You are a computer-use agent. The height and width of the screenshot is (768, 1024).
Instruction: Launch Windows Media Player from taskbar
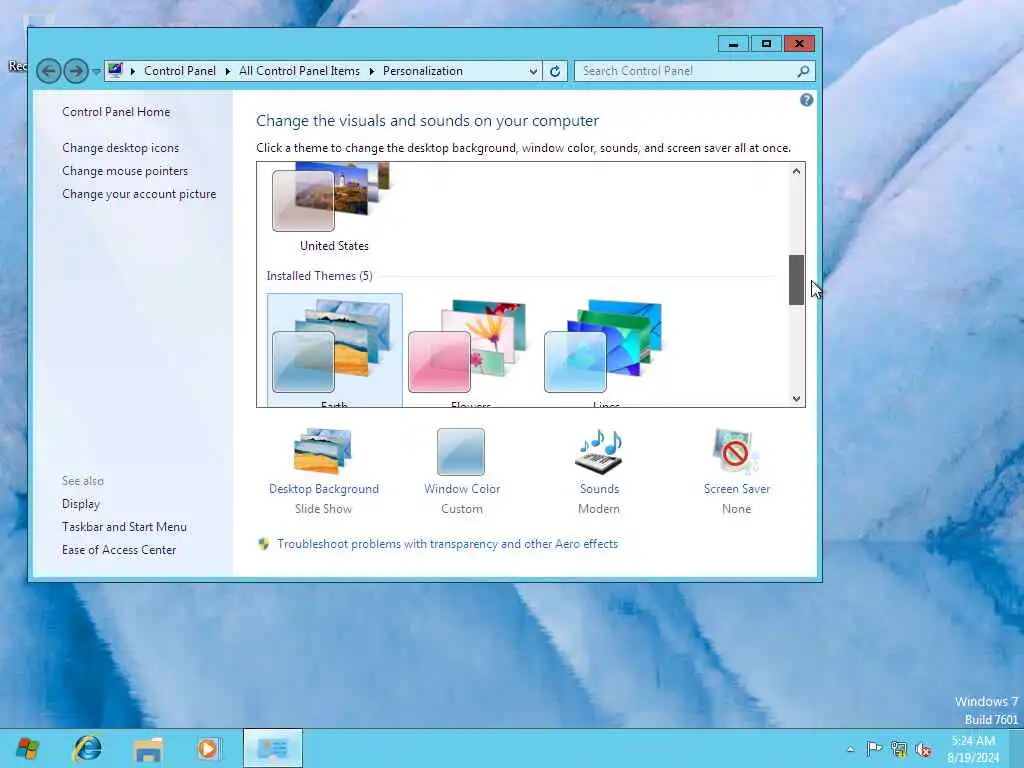click(x=208, y=748)
